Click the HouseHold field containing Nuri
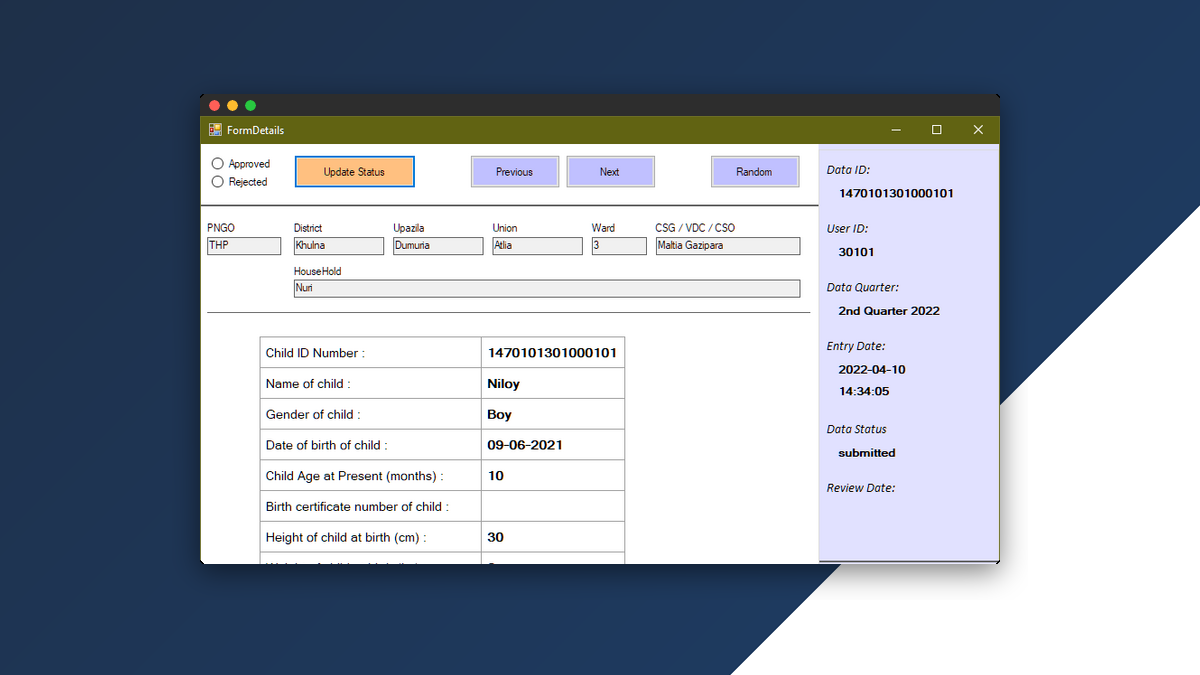Image resolution: width=1200 pixels, height=675 pixels. (x=546, y=288)
